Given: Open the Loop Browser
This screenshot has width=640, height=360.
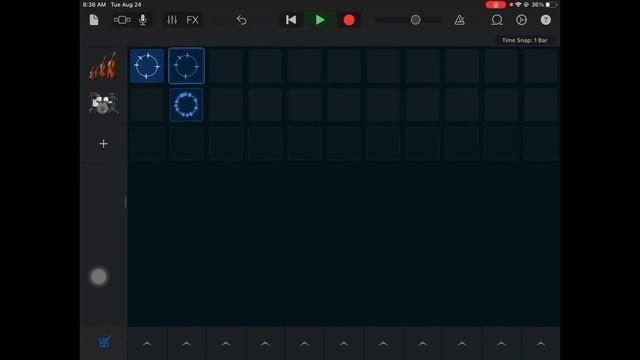Looking at the screenshot, I should (x=497, y=20).
